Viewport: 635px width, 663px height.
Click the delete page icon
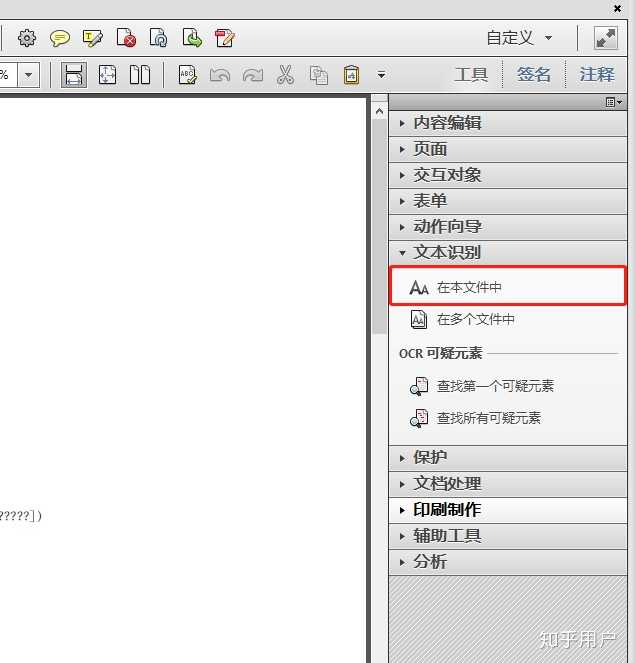126,38
